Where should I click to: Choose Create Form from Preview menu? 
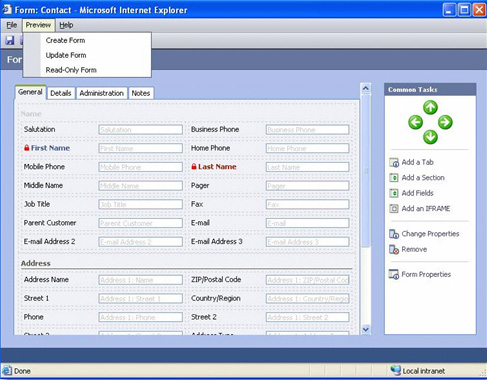(x=65, y=40)
